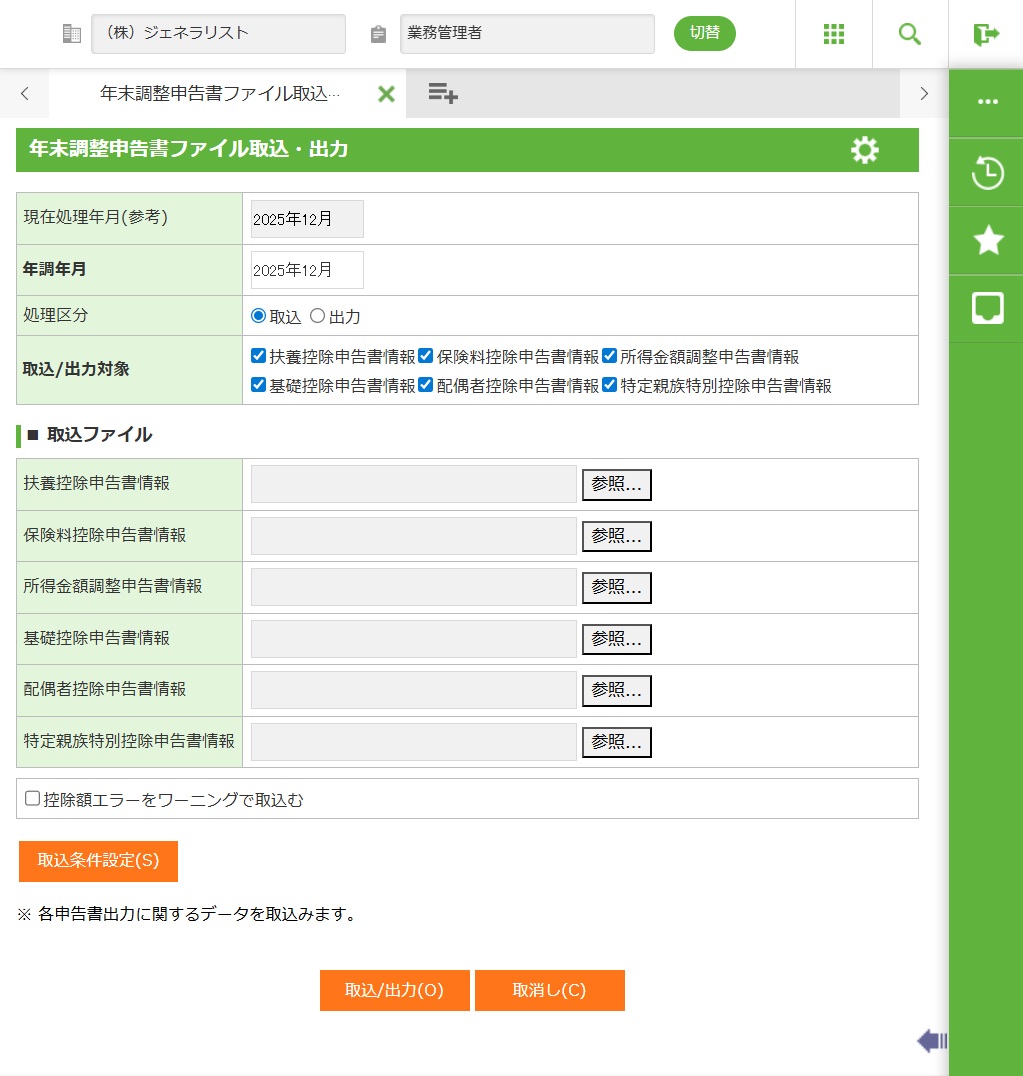The height and width of the screenshot is (1076, 1023).
Task: Open the inbox tray icon in sidebar
Action: 987,309
